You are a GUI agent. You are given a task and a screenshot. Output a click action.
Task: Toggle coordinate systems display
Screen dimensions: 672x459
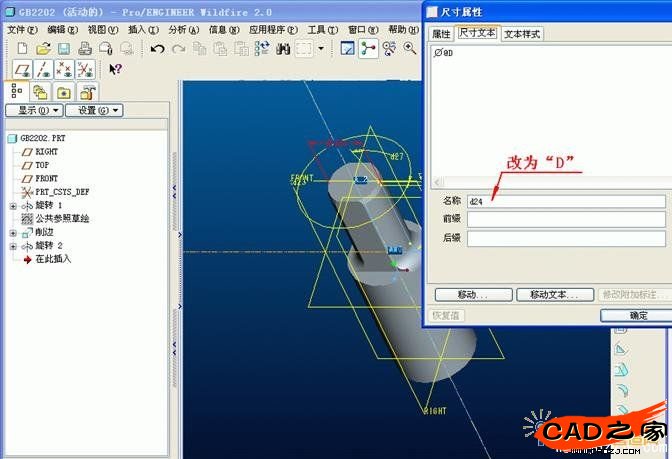coord(85,69)
